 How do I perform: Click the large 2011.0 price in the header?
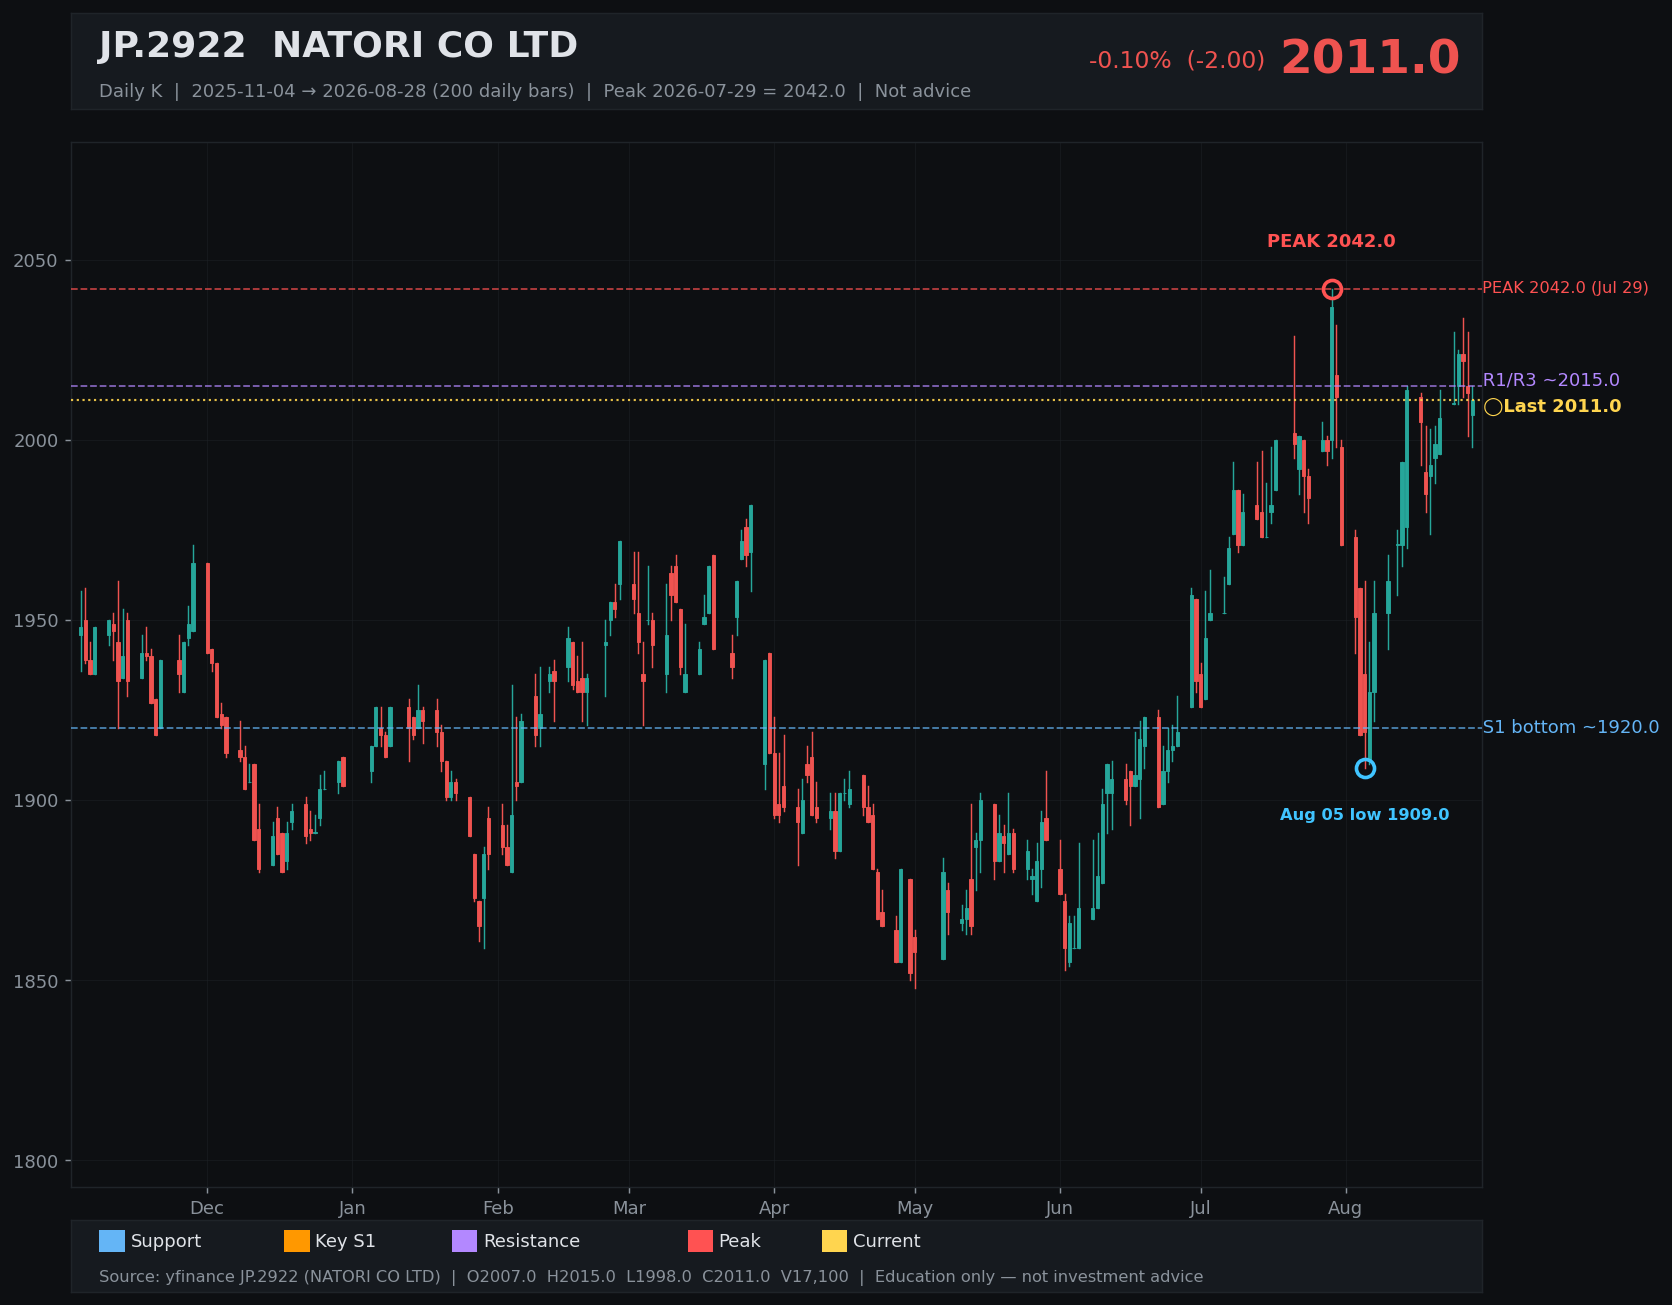[x=1370, y=58]
